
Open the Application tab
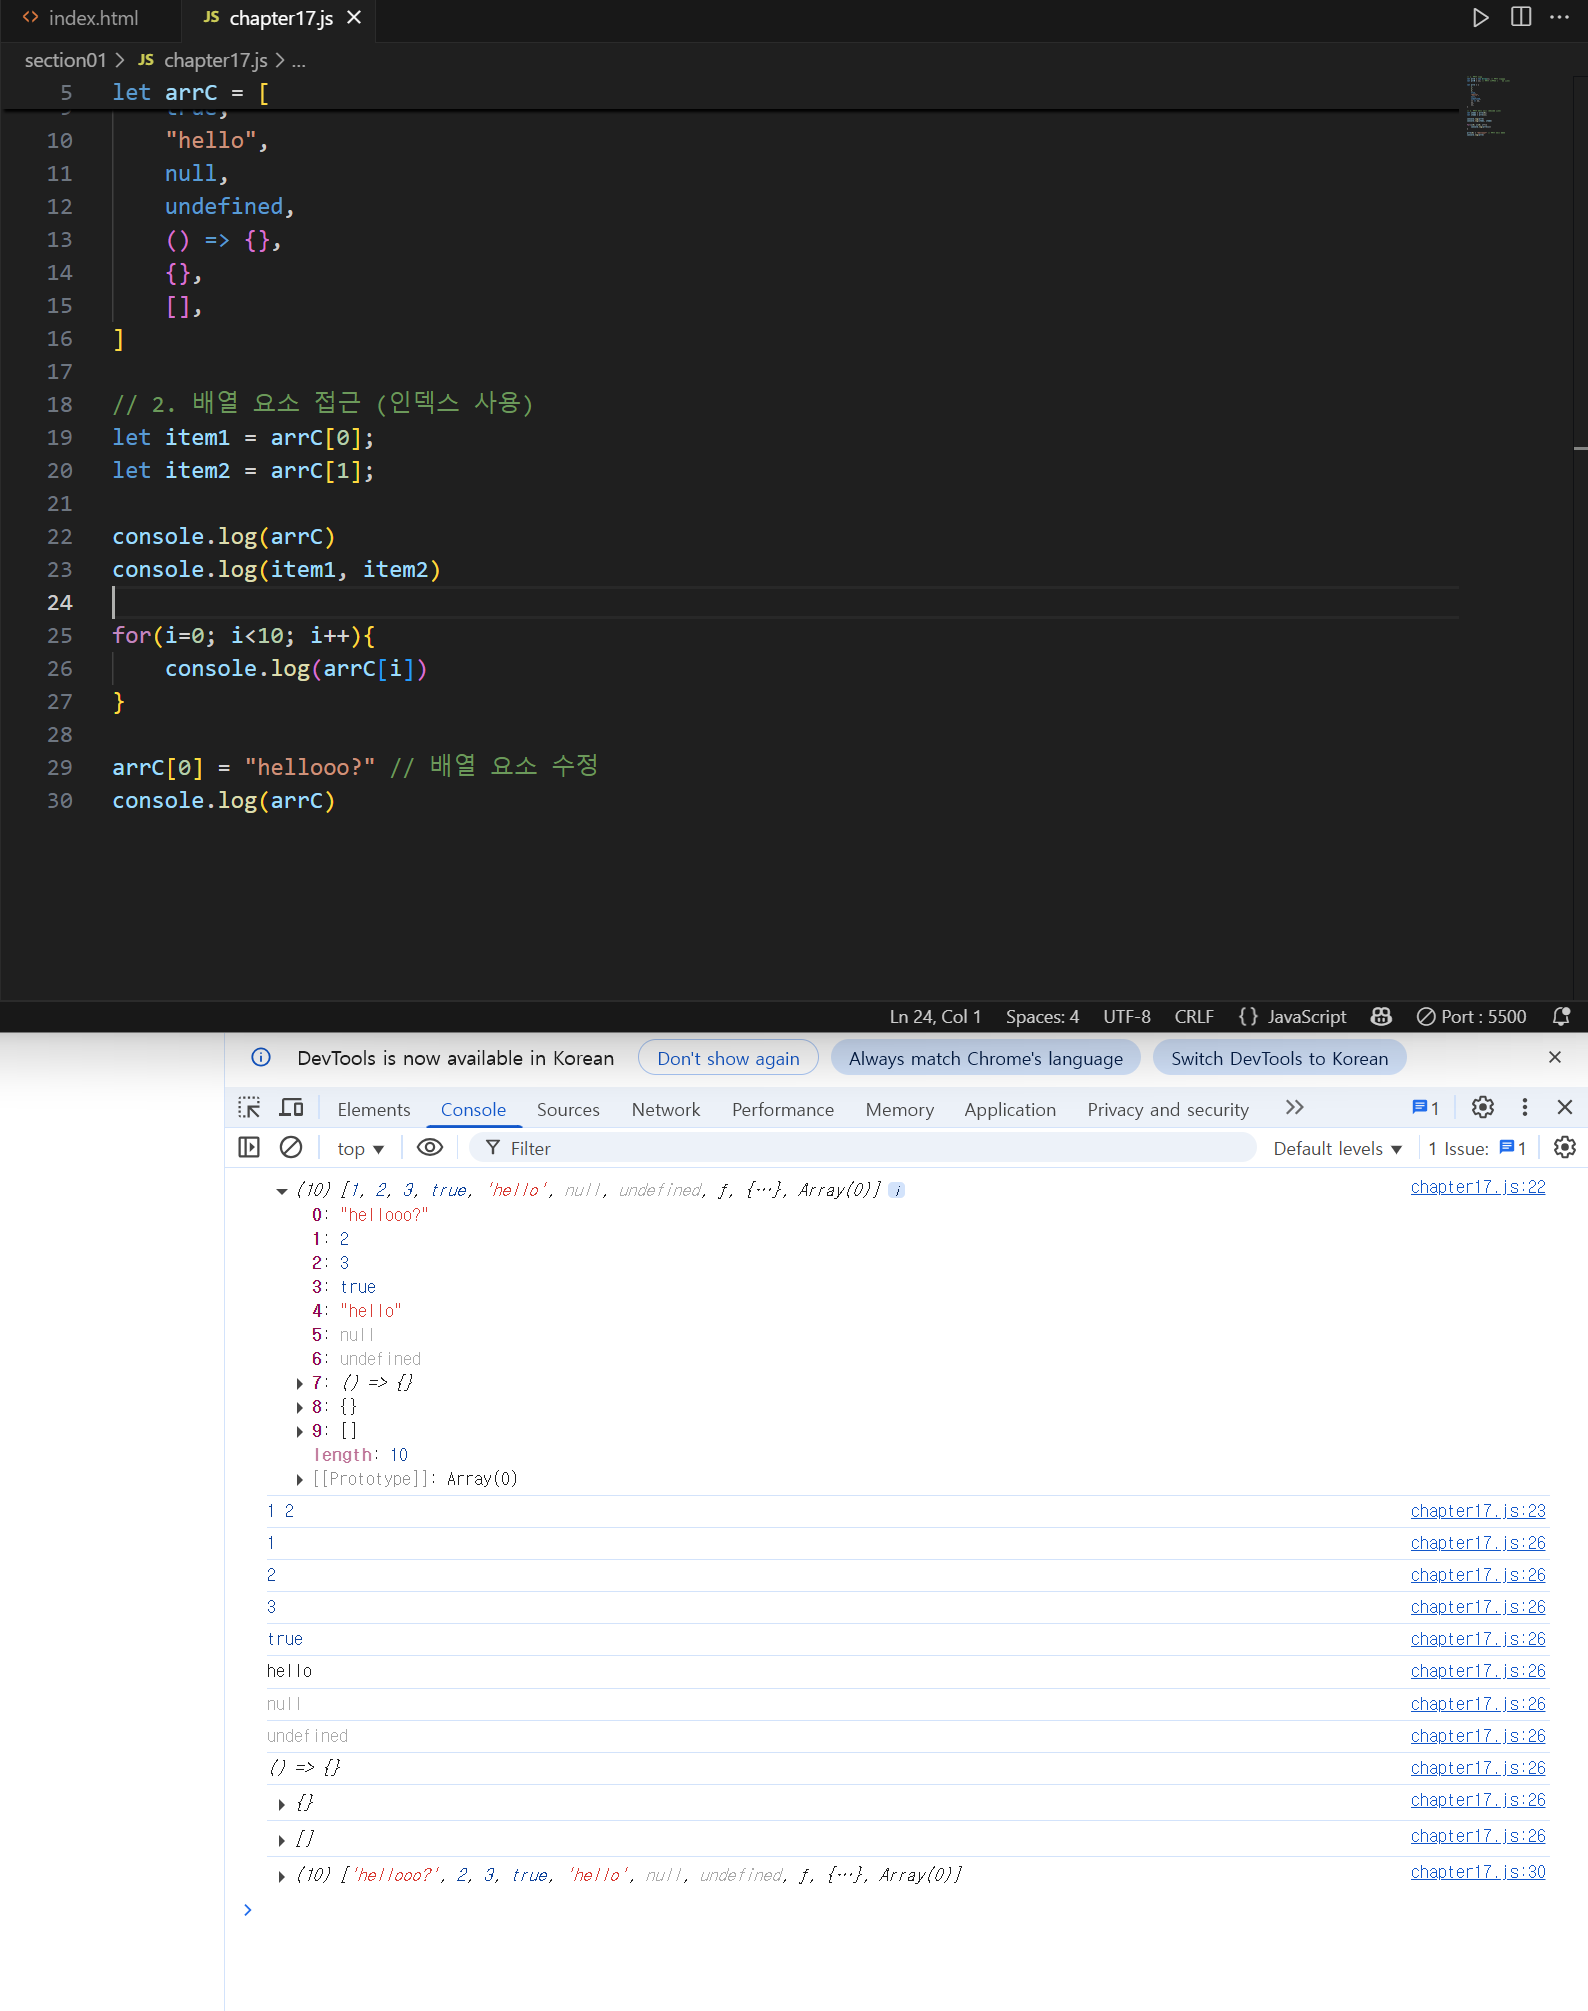click(1010, 1109)
